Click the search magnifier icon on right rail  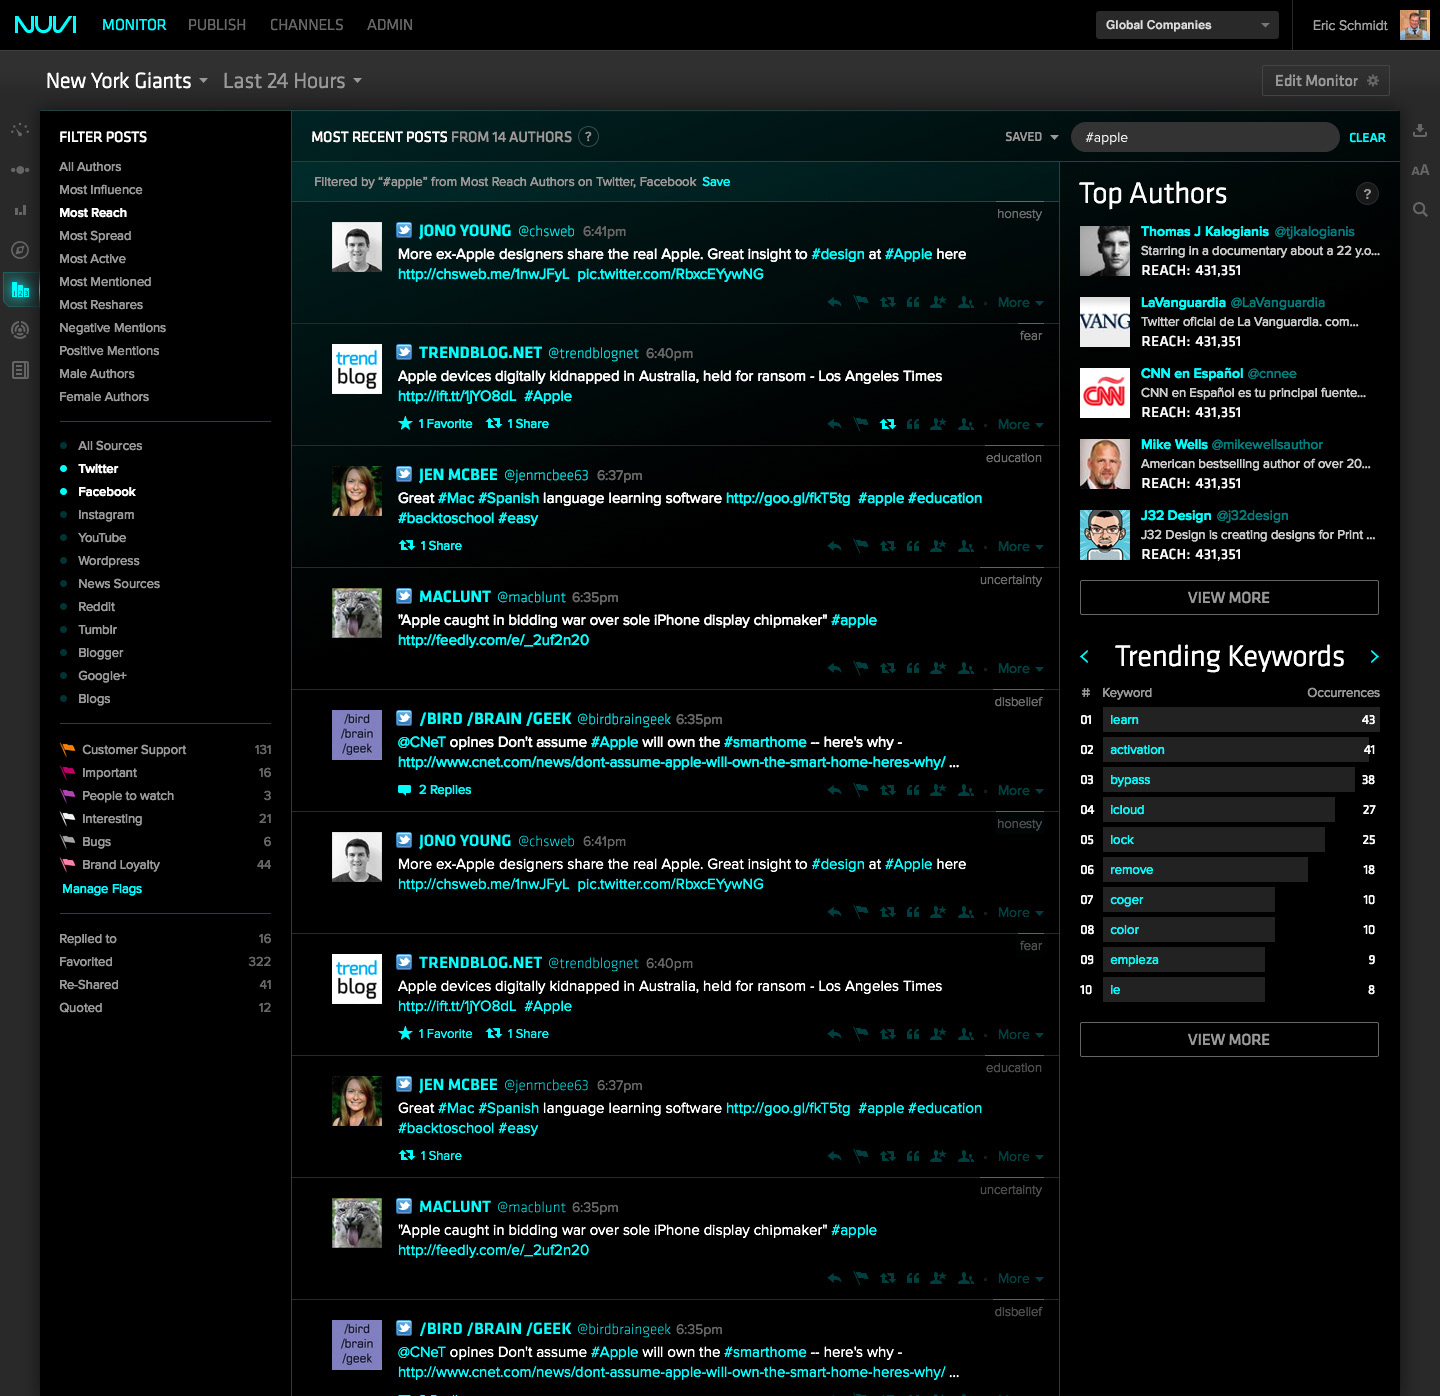(1420, 210)
